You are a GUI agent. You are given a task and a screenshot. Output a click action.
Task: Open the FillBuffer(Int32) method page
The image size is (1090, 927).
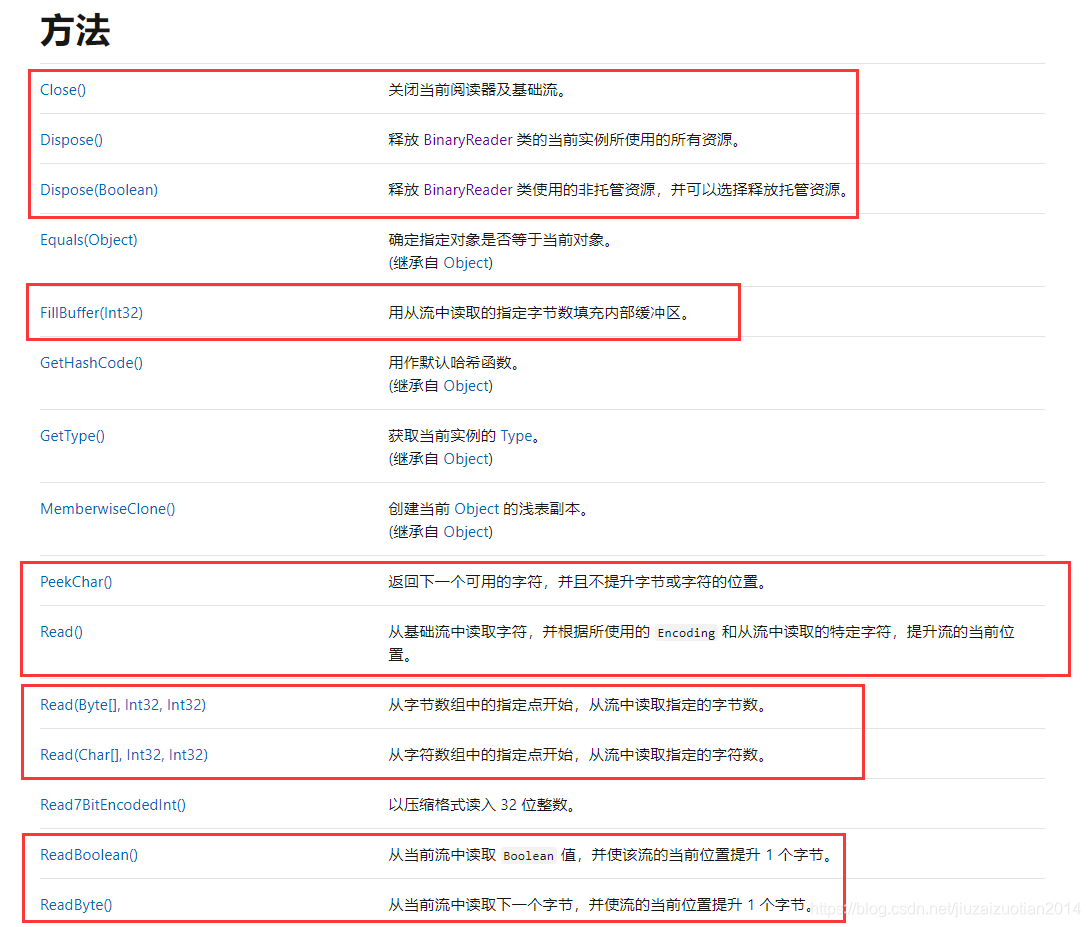point(91,313)
